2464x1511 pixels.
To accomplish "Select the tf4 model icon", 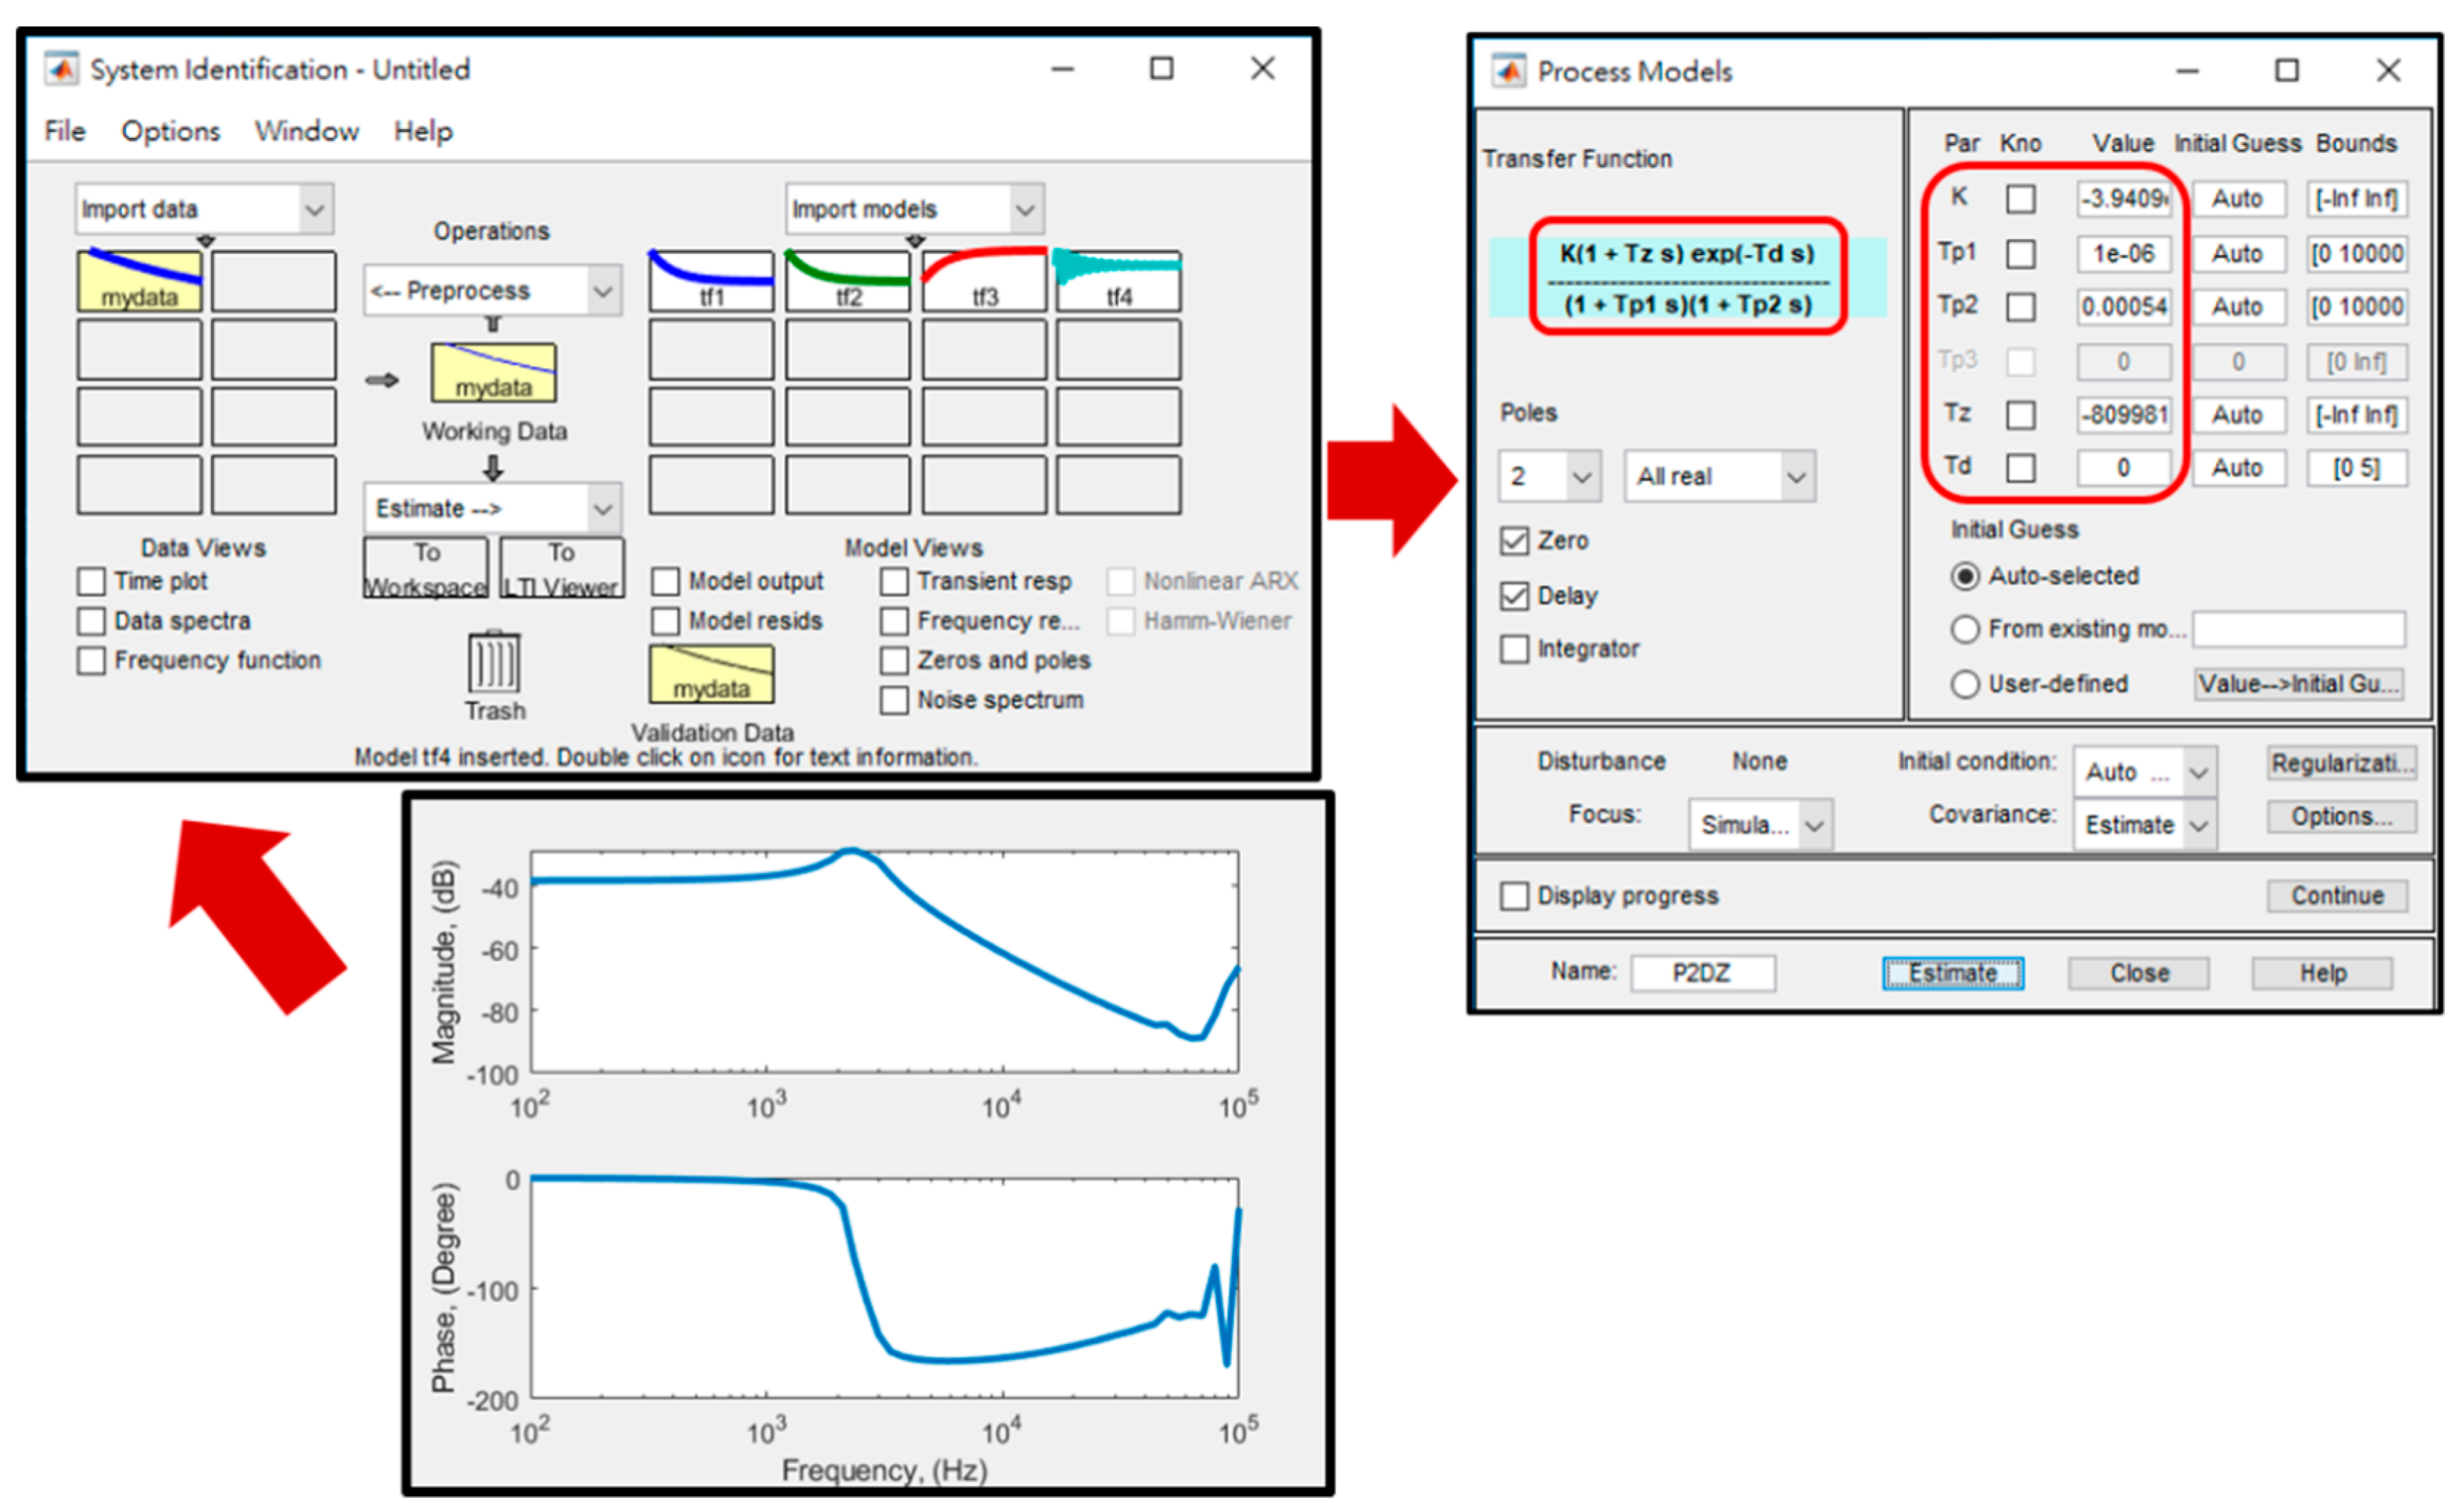I will (x=1118, y=281).
